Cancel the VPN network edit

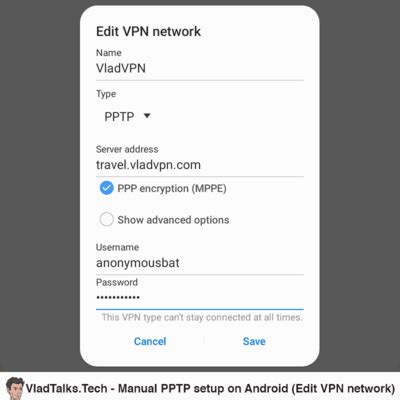tap(150, 341)
